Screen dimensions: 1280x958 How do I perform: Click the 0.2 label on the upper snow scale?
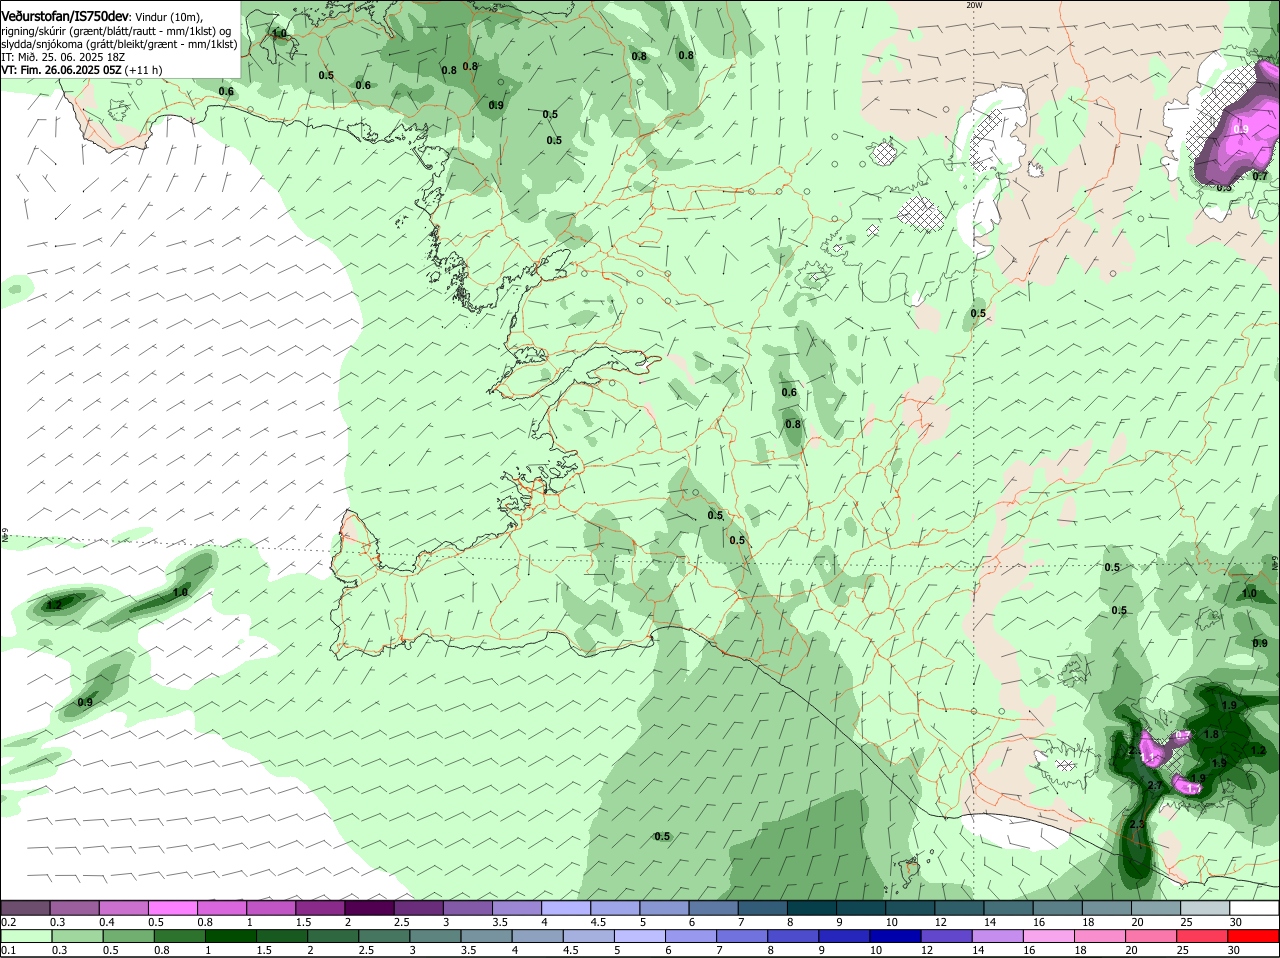click(x=8, y=921)
